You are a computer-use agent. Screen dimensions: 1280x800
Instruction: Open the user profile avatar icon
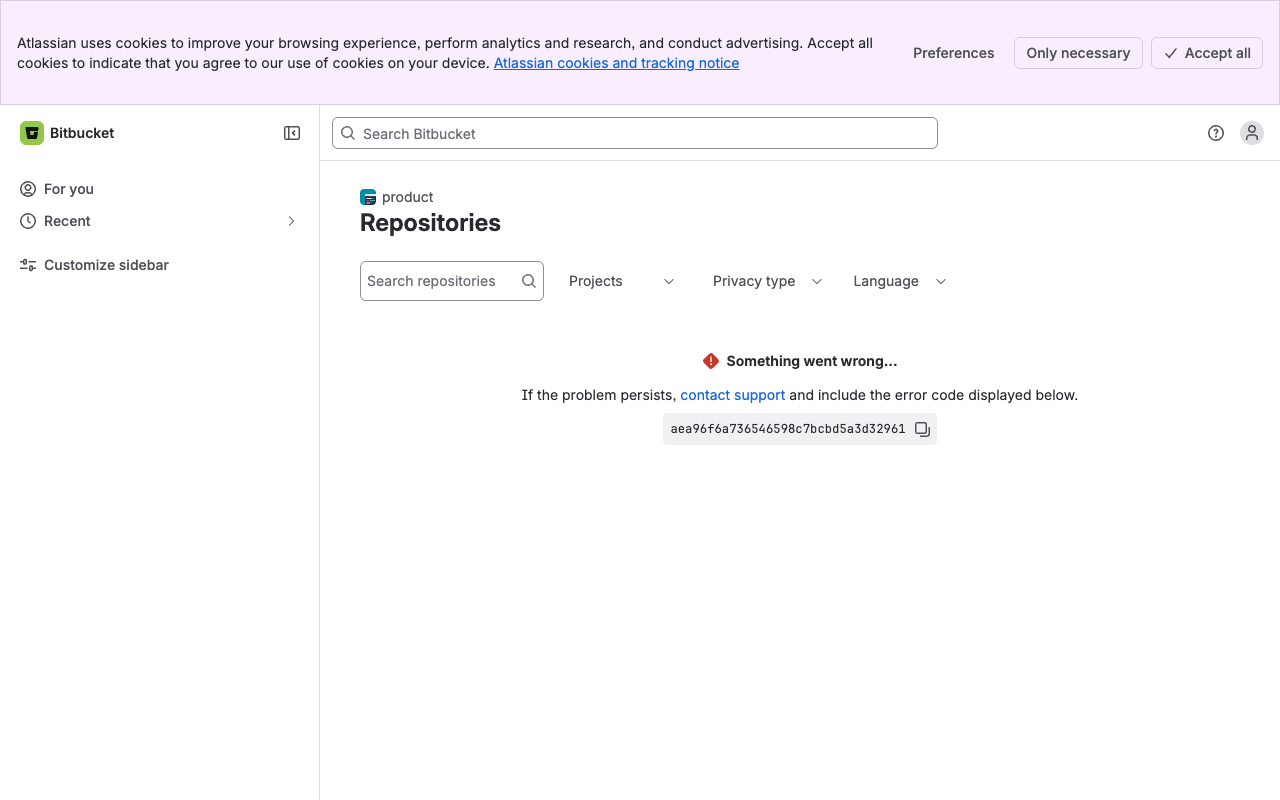(1252, 133)
